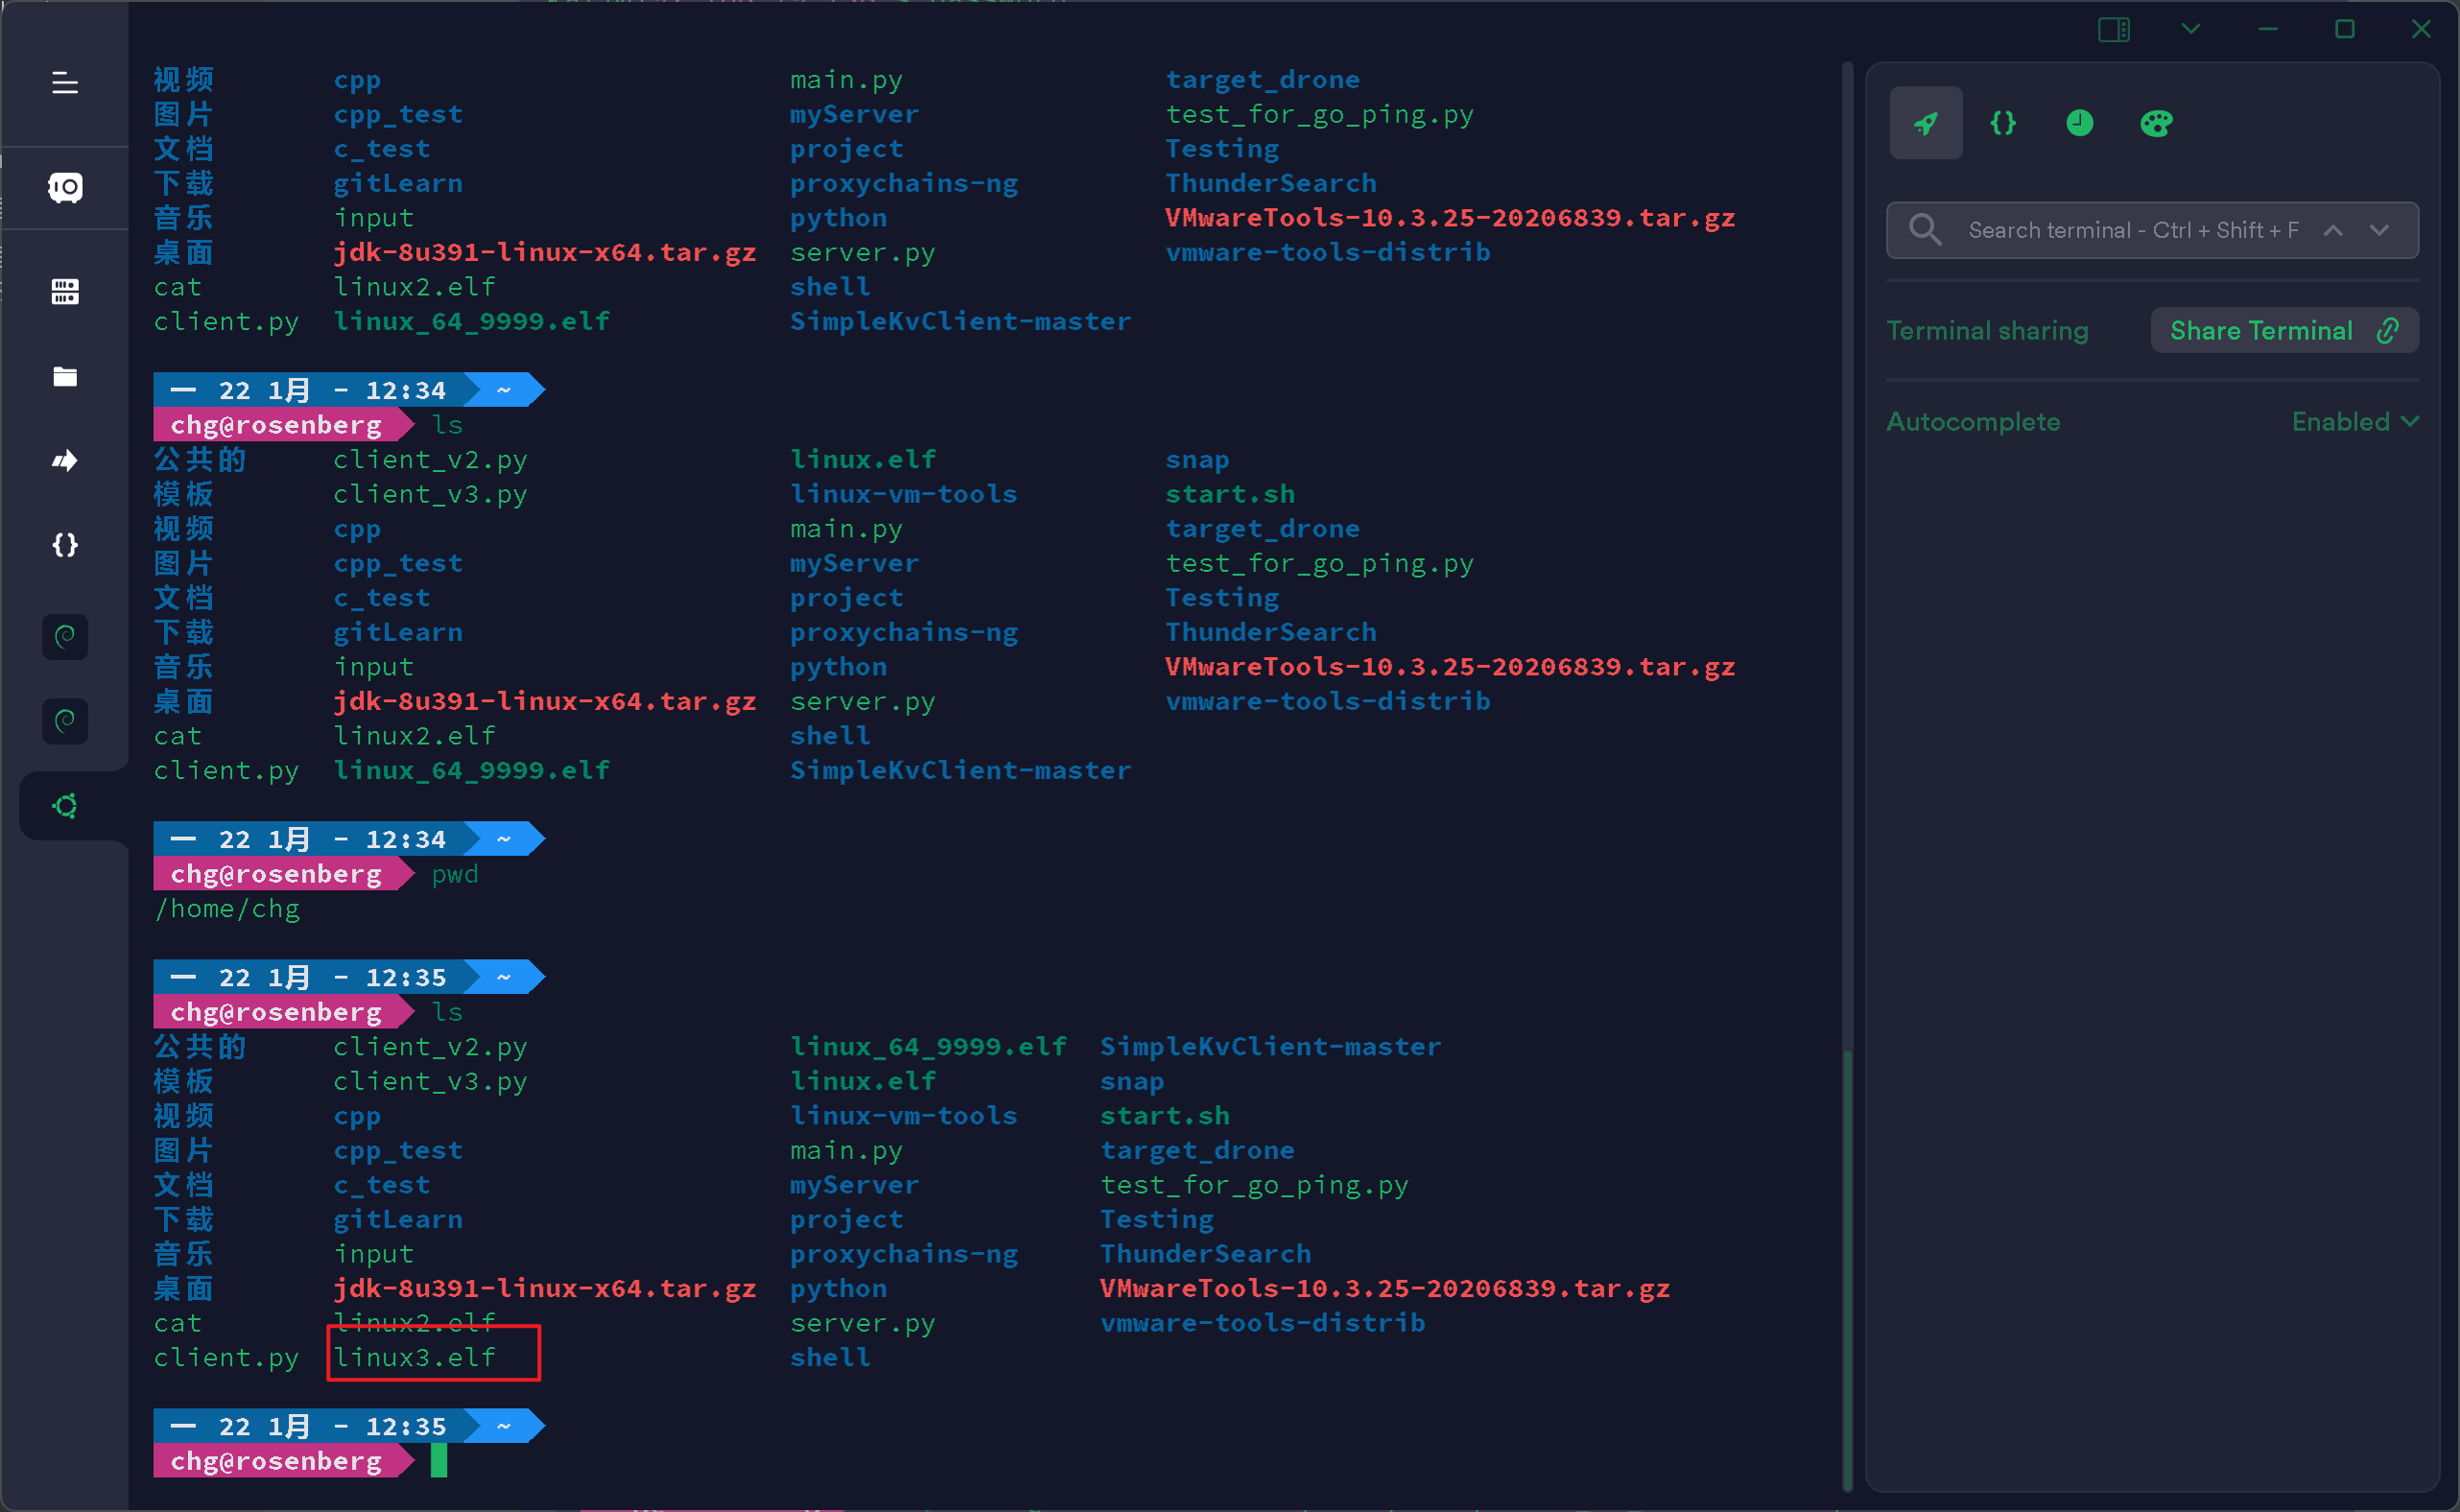The width and height of the screenshot is (2460, 1512).
Task: Click the Share Terminal button
Action: point(2284,331)
